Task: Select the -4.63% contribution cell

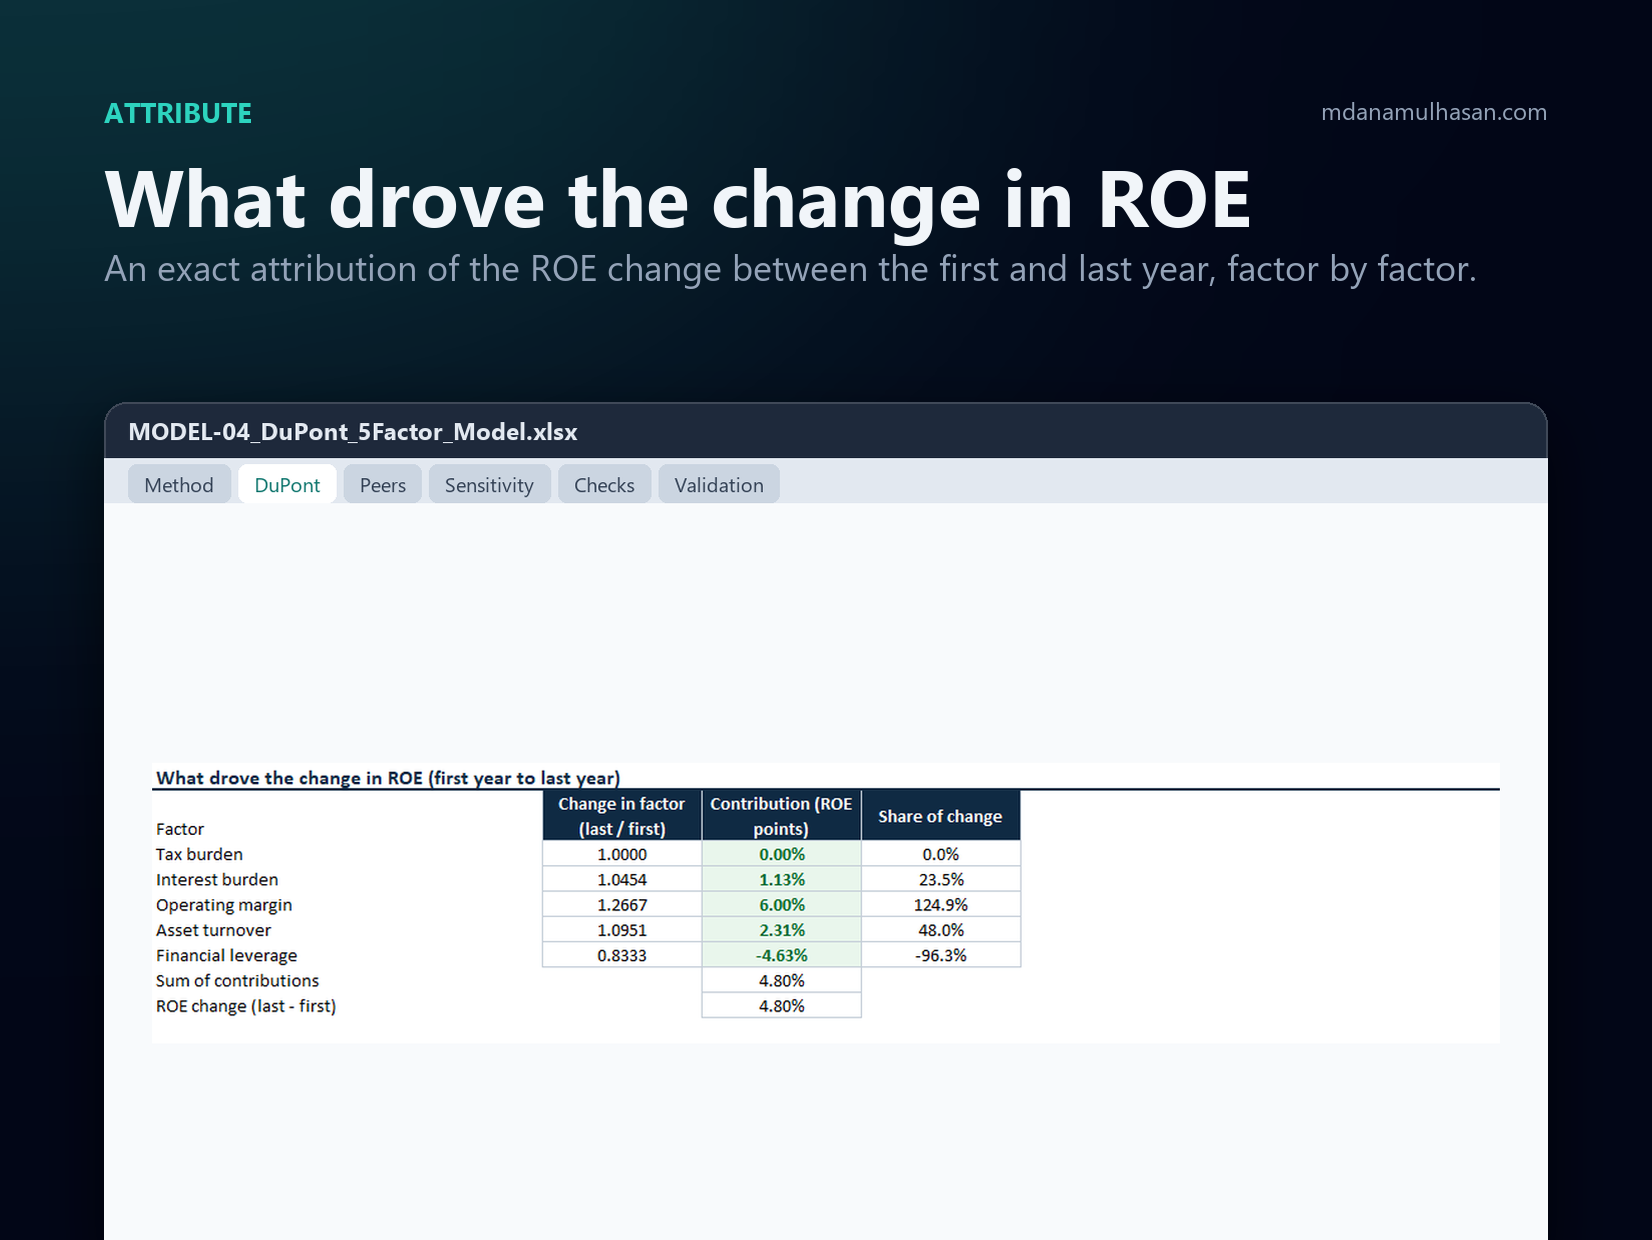Action: tap(781, 955)
